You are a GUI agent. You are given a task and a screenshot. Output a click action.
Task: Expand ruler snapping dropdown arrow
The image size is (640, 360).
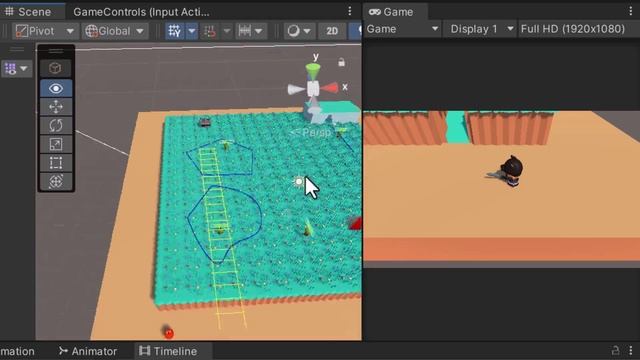click(259, 31)
